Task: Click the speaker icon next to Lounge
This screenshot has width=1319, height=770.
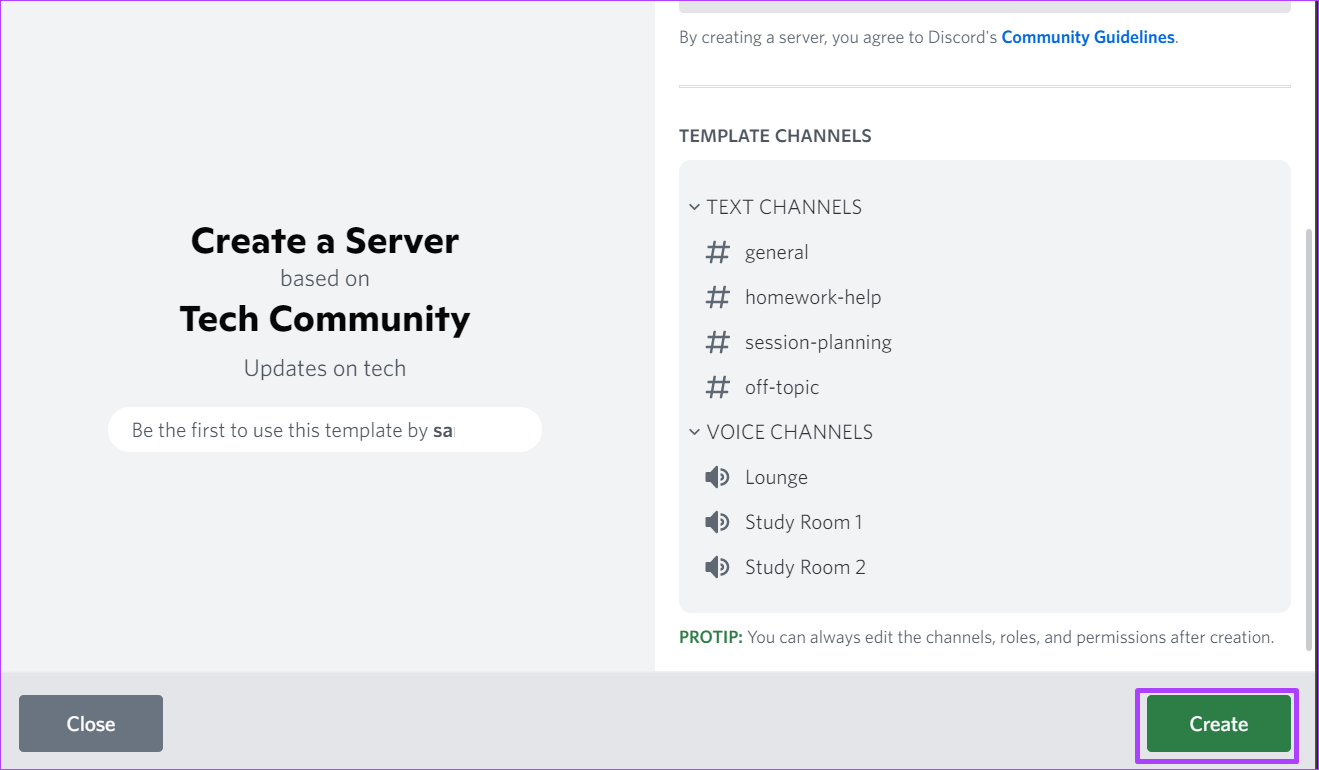Action: 717,477
